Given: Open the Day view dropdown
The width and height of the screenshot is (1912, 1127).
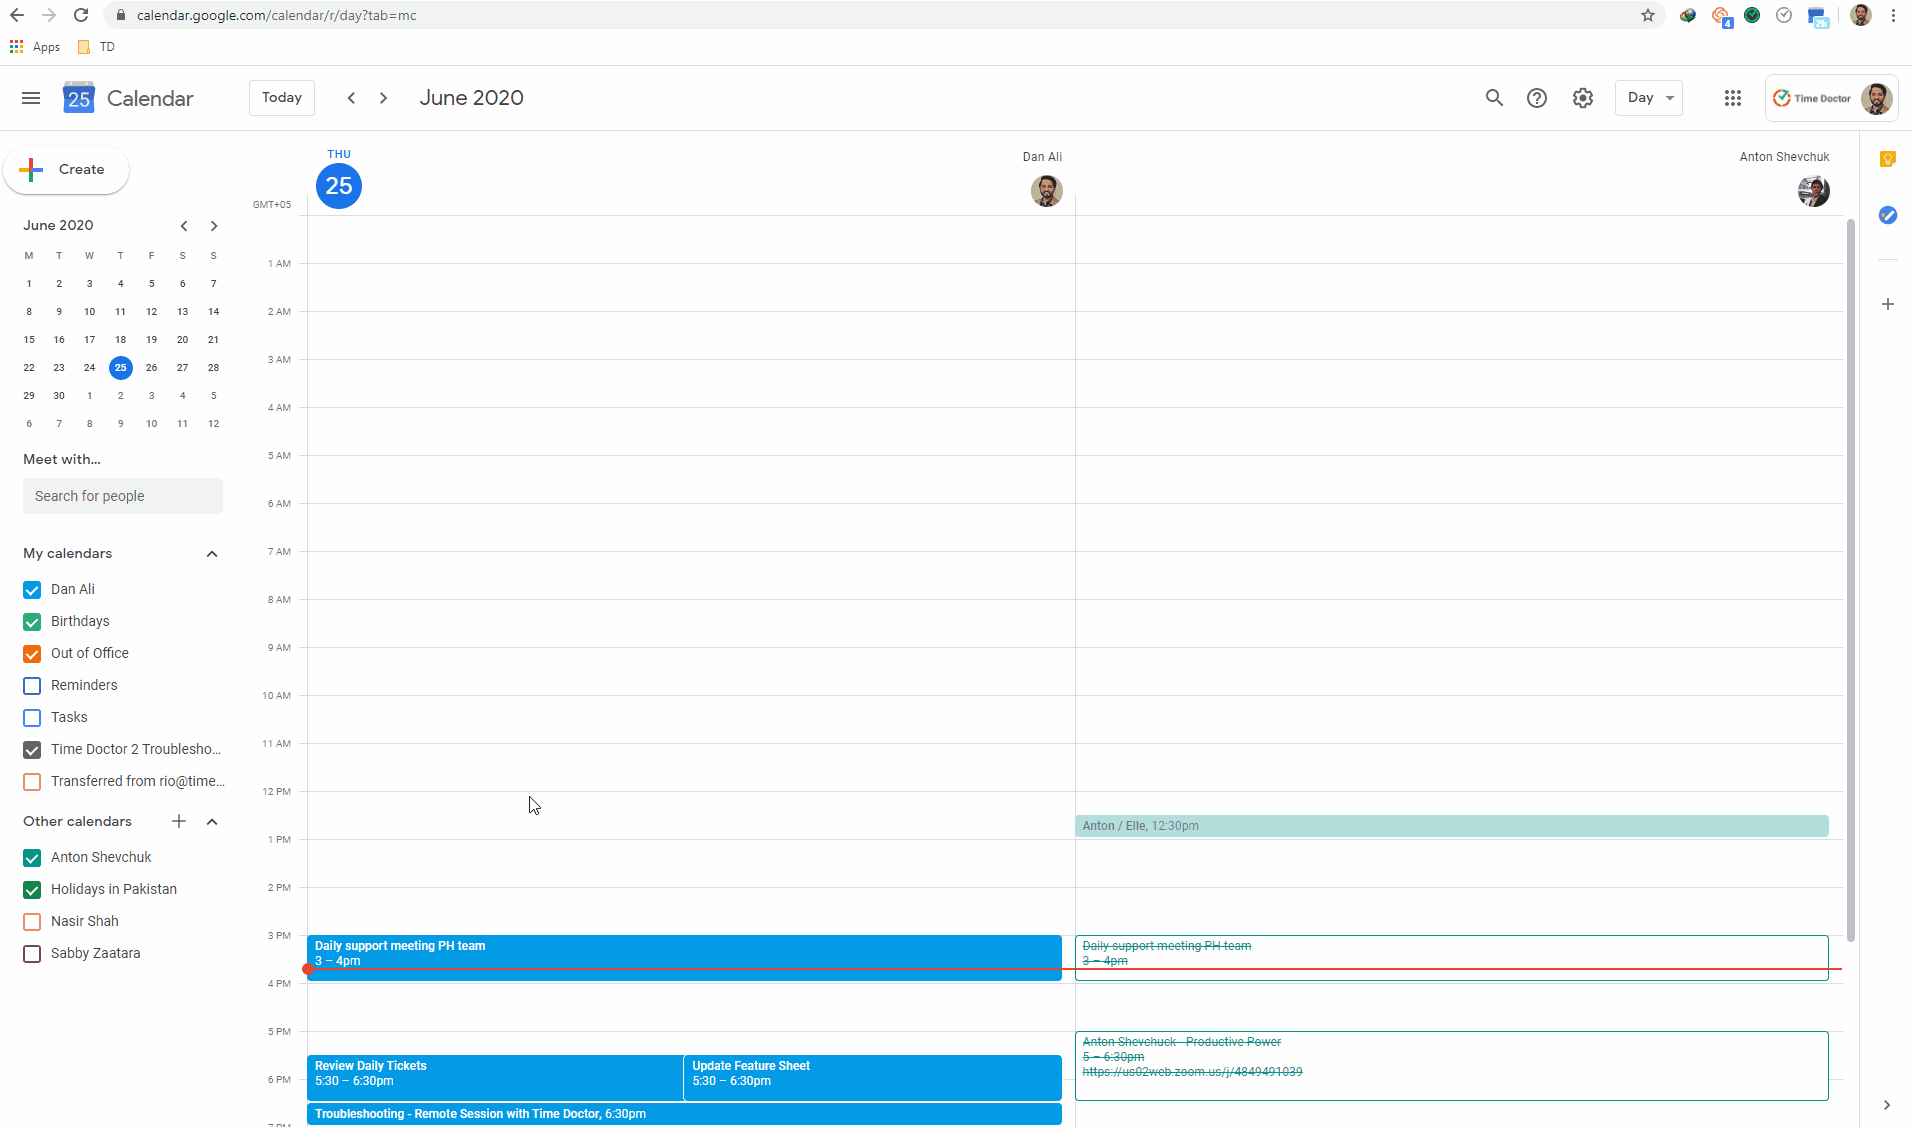Looking at the screenshot, I should coord(1648,98).
